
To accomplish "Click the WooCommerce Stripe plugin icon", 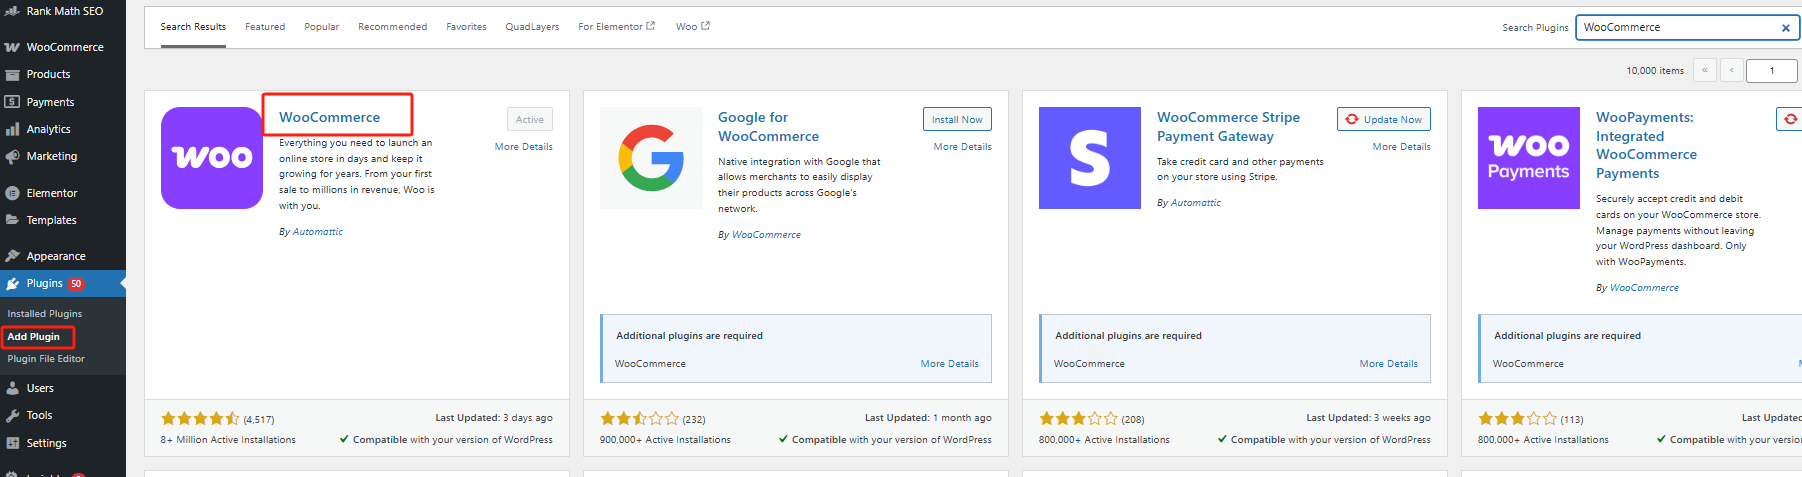I will pyautogui.click(x=1089, y=158).
